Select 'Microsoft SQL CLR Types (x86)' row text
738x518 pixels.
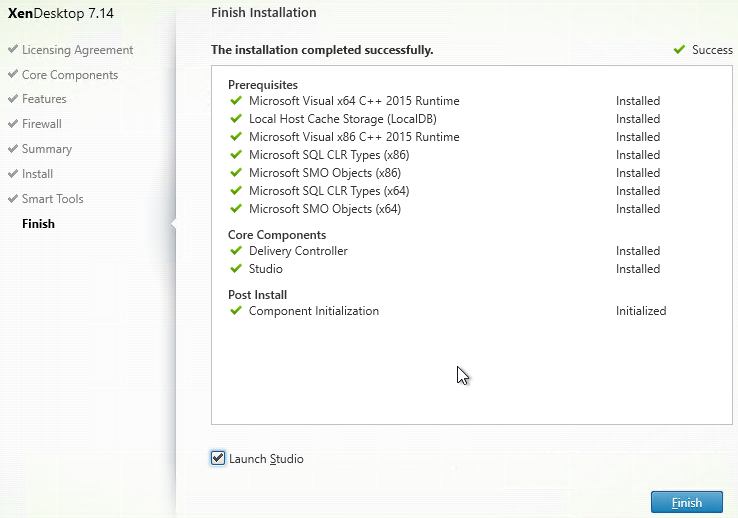(329, 155)
